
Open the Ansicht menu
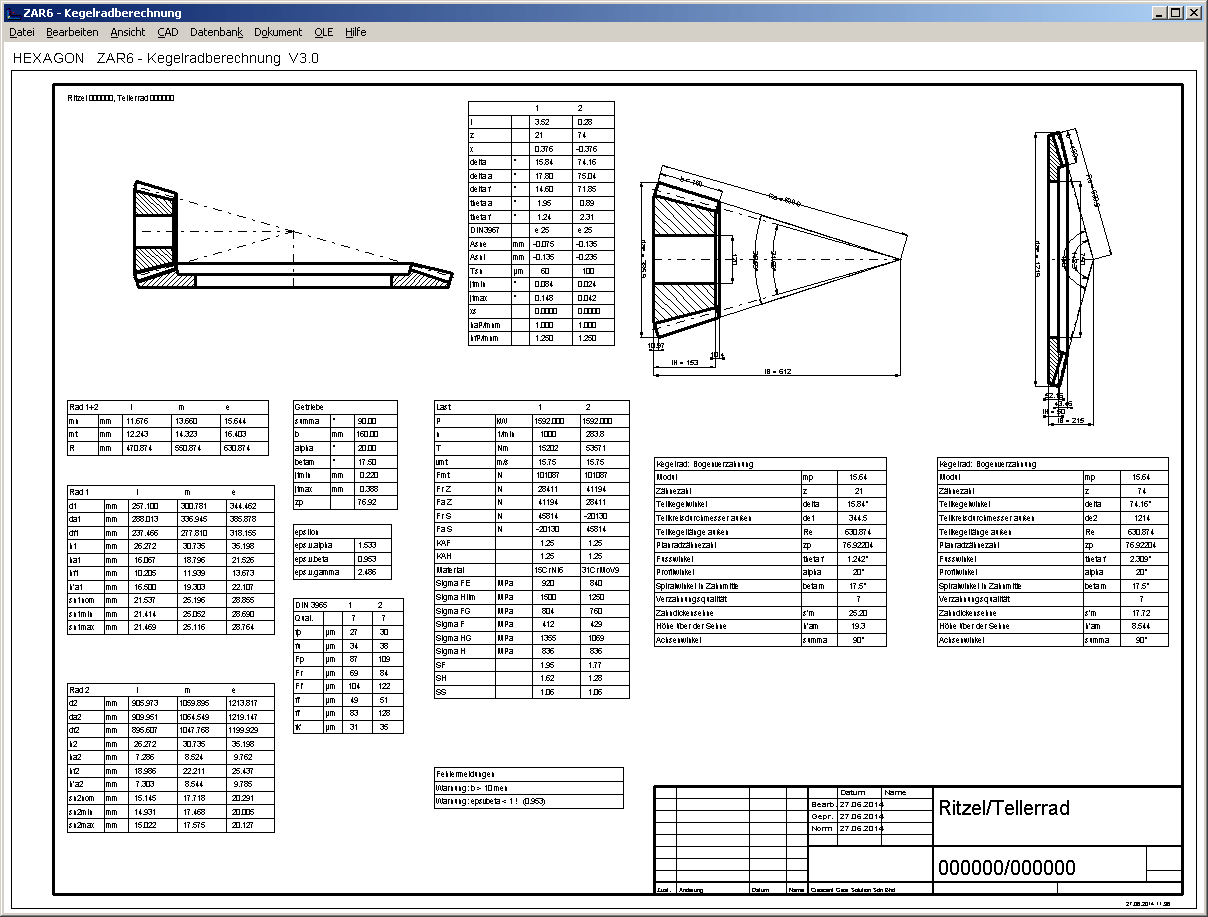tap(127, 32)
